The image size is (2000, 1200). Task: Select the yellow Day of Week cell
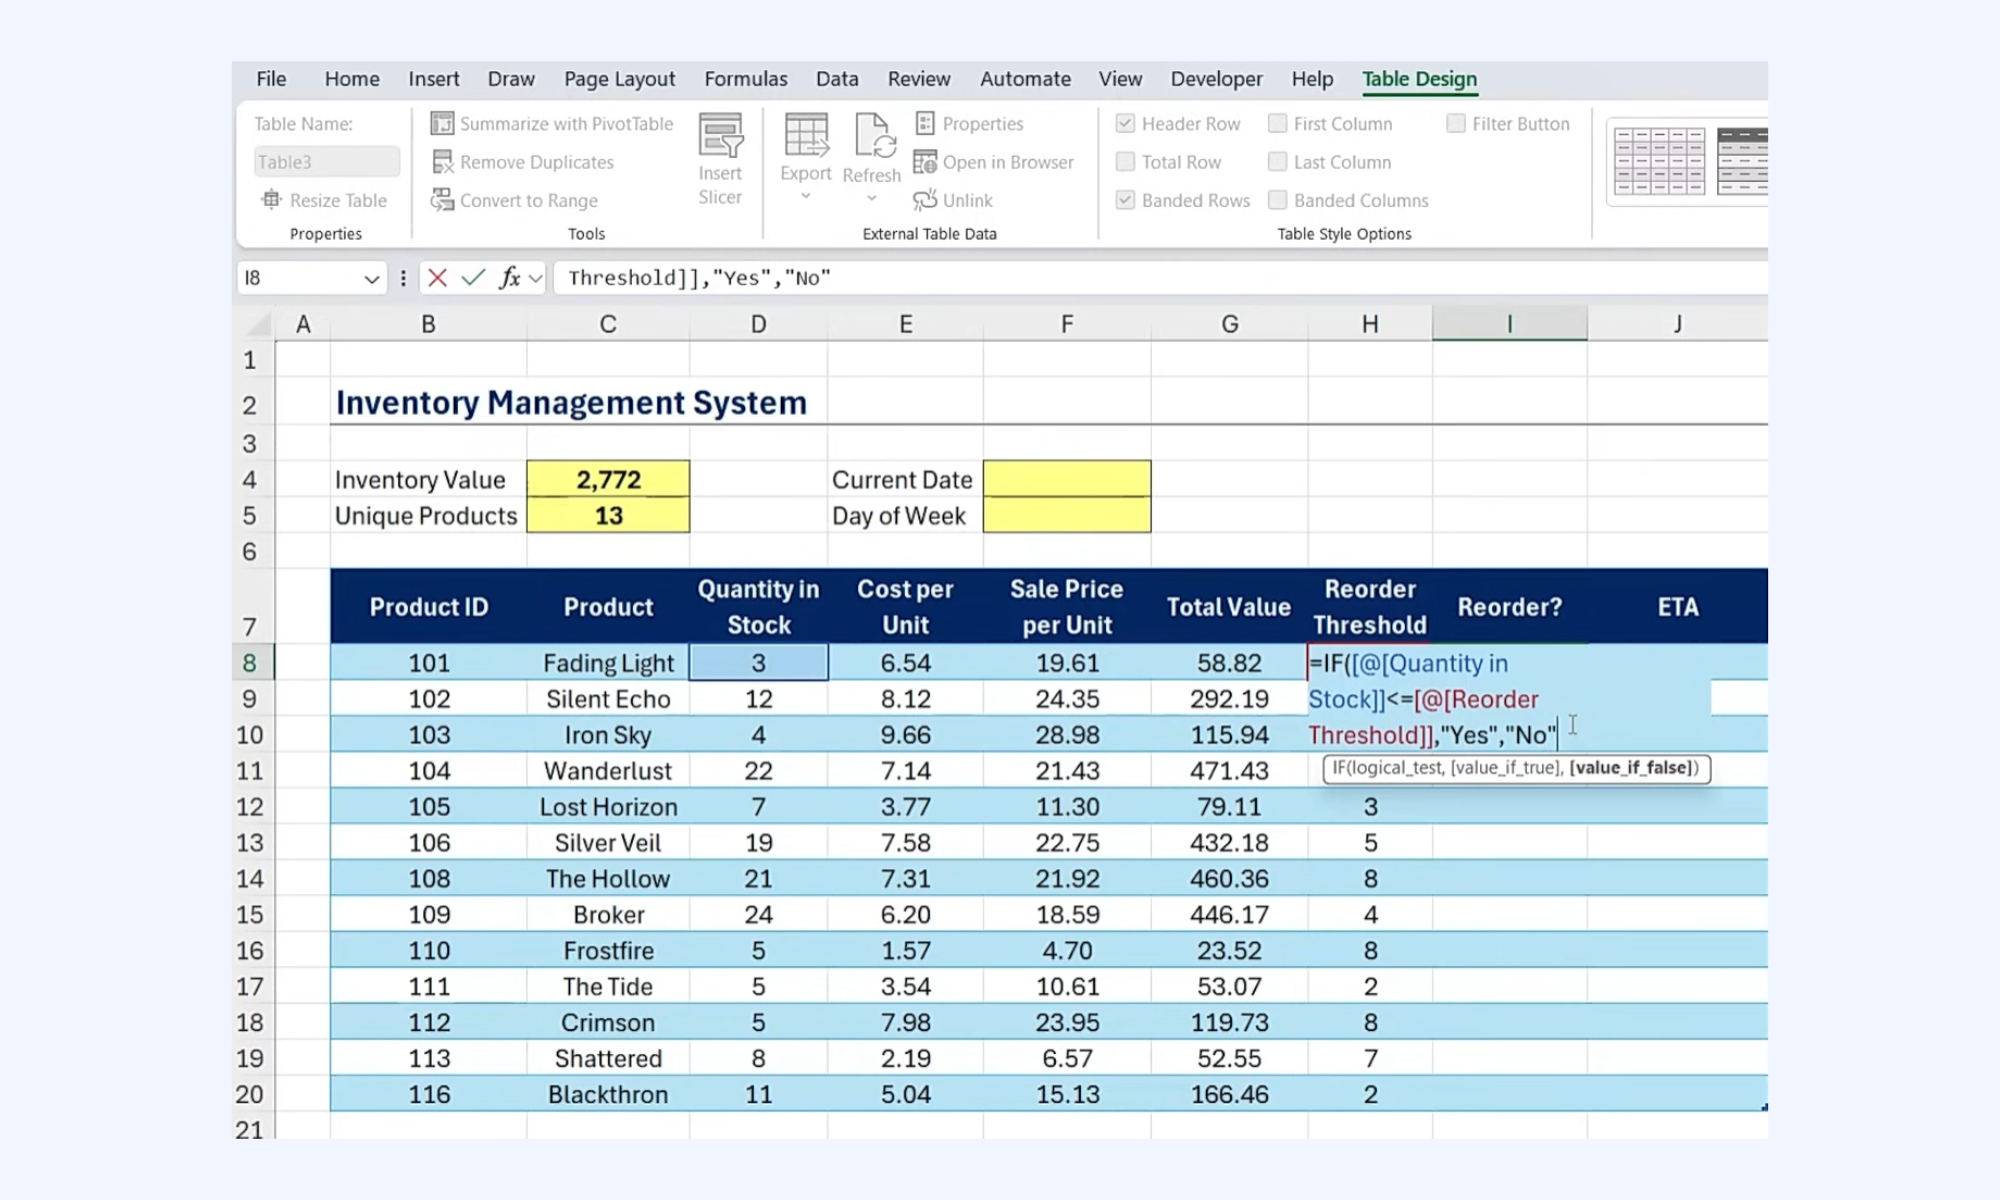[x=1067, y=515]
